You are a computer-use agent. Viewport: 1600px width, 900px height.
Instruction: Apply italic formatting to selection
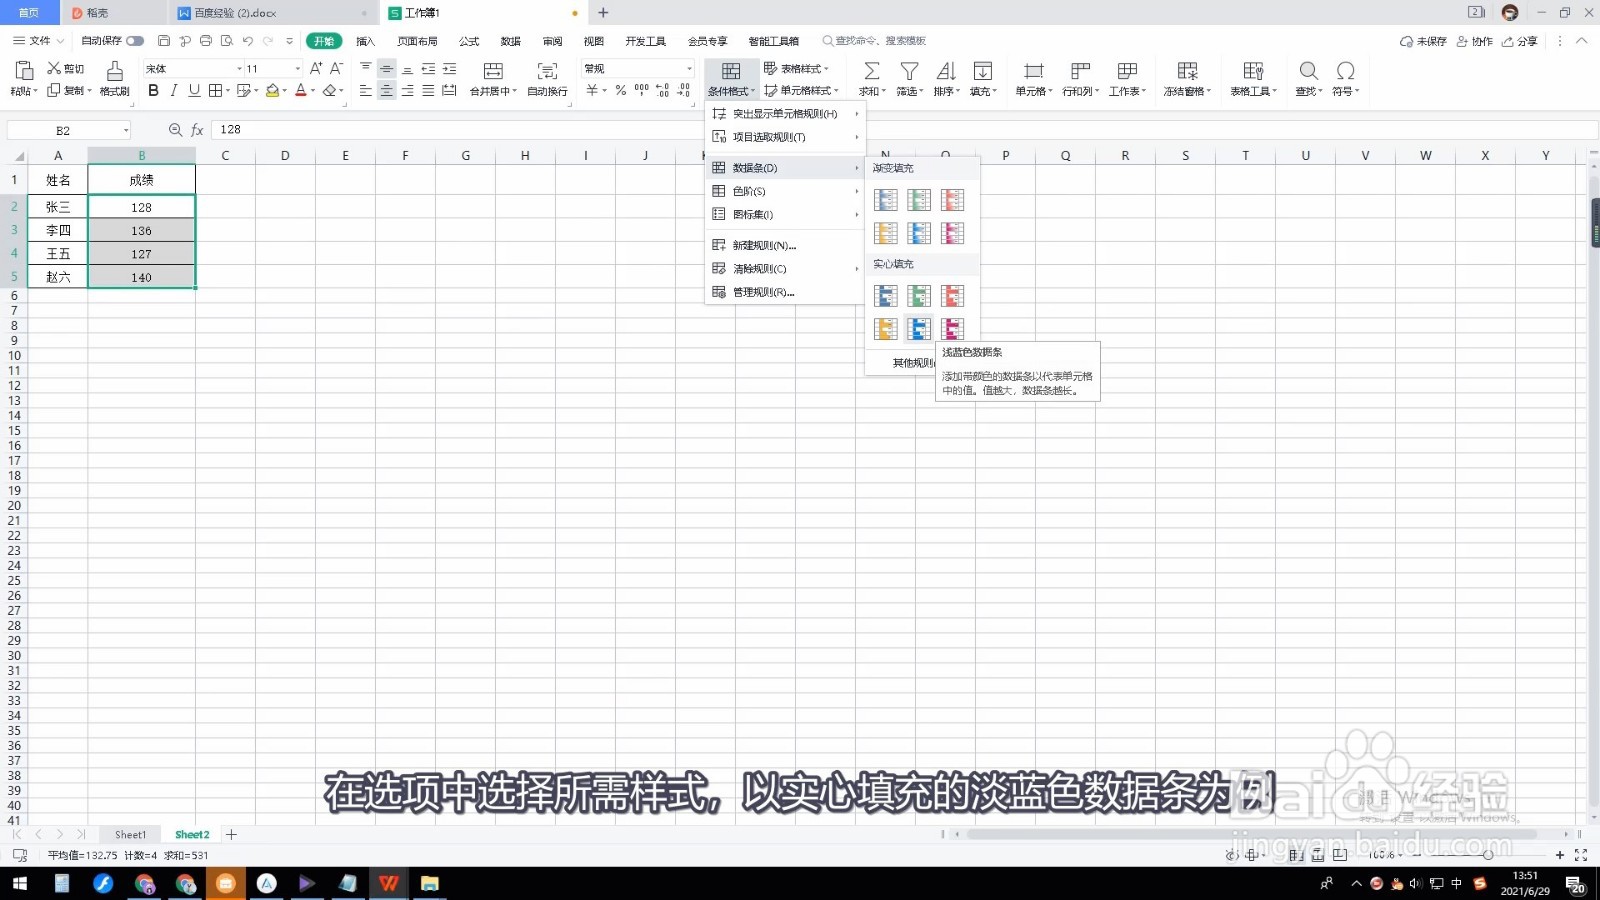(174, 90)
